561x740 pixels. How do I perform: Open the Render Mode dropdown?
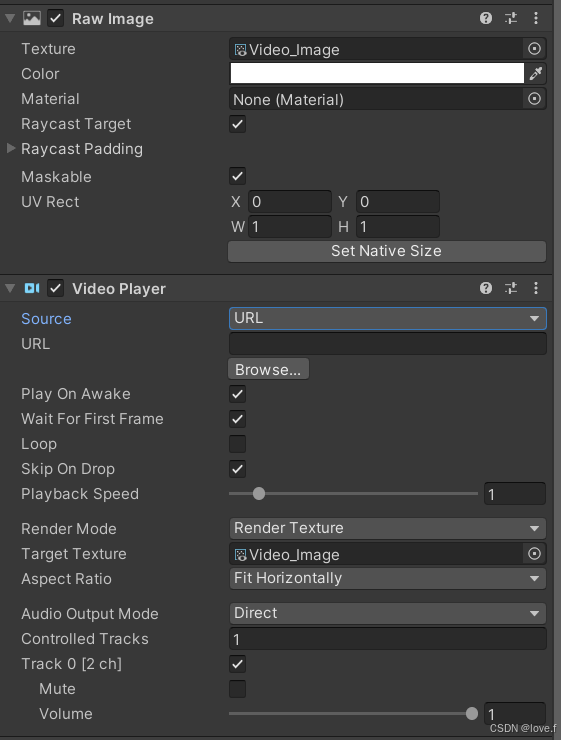[x=387, y=528]
